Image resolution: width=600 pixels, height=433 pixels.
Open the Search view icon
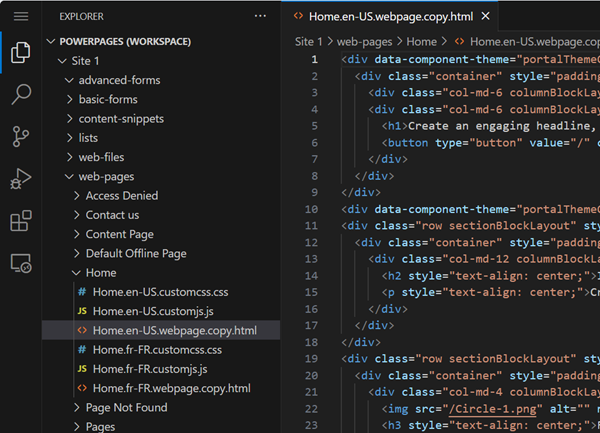pos(20,95)
